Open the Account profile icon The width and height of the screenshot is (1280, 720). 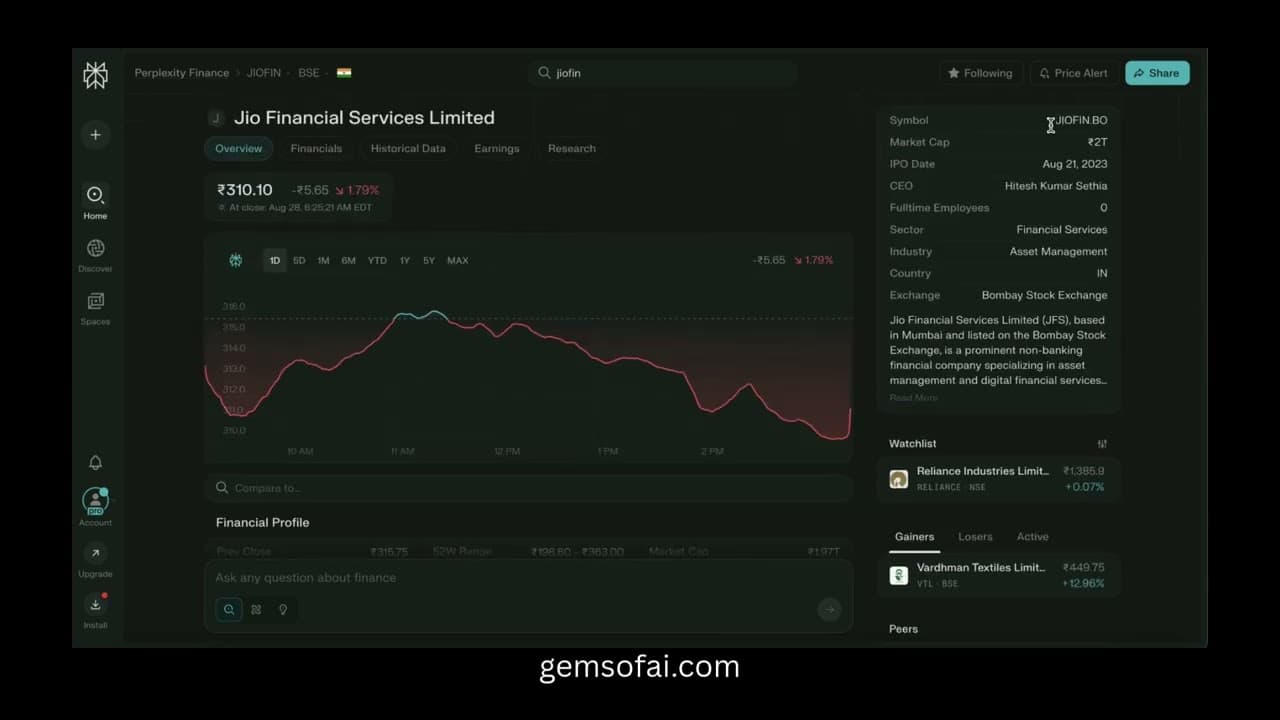(x=95, y=501)
